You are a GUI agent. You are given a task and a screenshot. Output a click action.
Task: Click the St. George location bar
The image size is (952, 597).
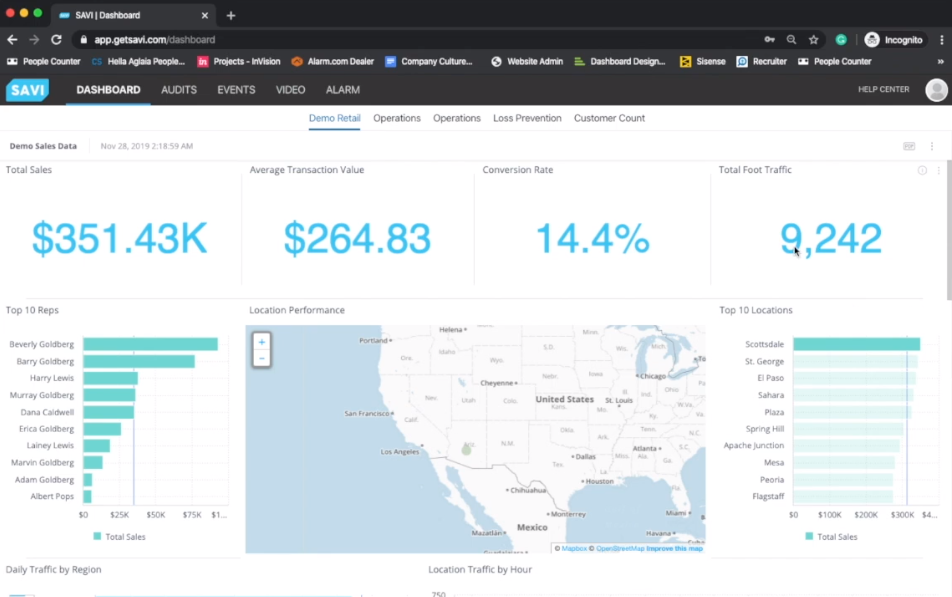point(855,361)
